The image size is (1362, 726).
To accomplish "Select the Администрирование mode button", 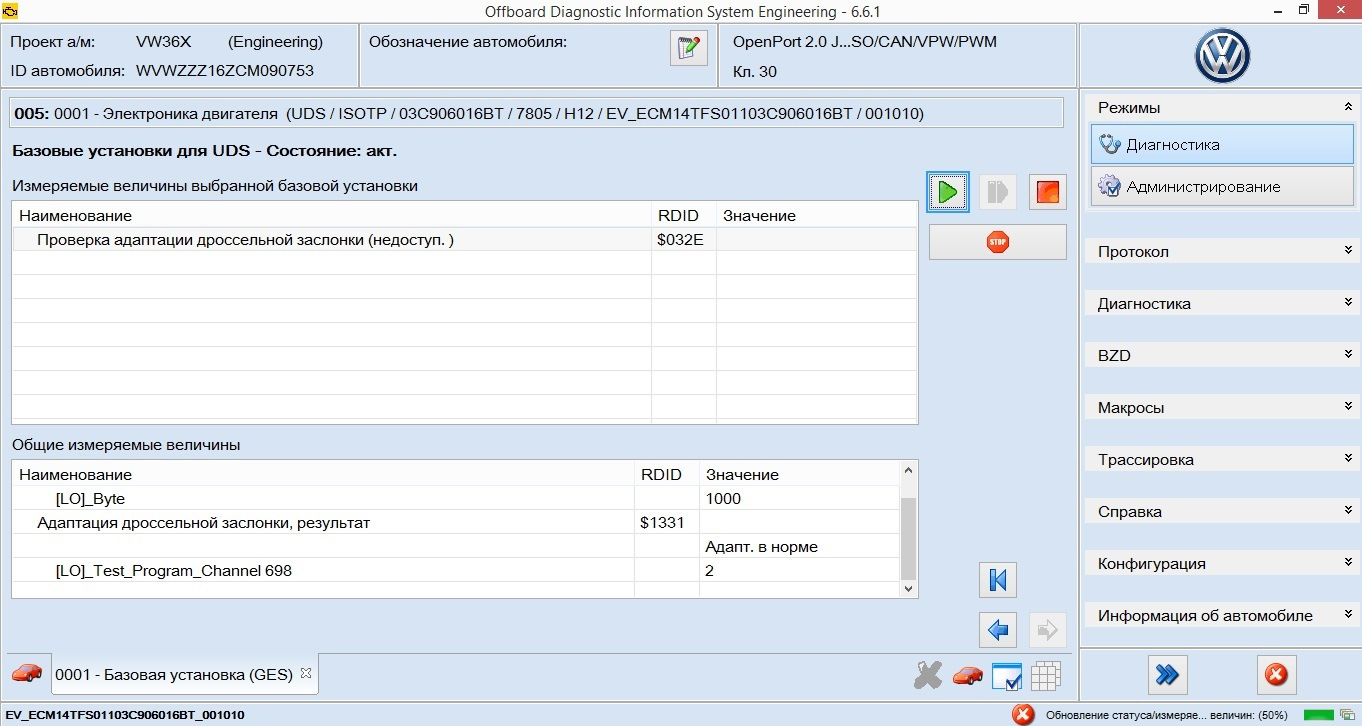I will (x=1222, y=186).
